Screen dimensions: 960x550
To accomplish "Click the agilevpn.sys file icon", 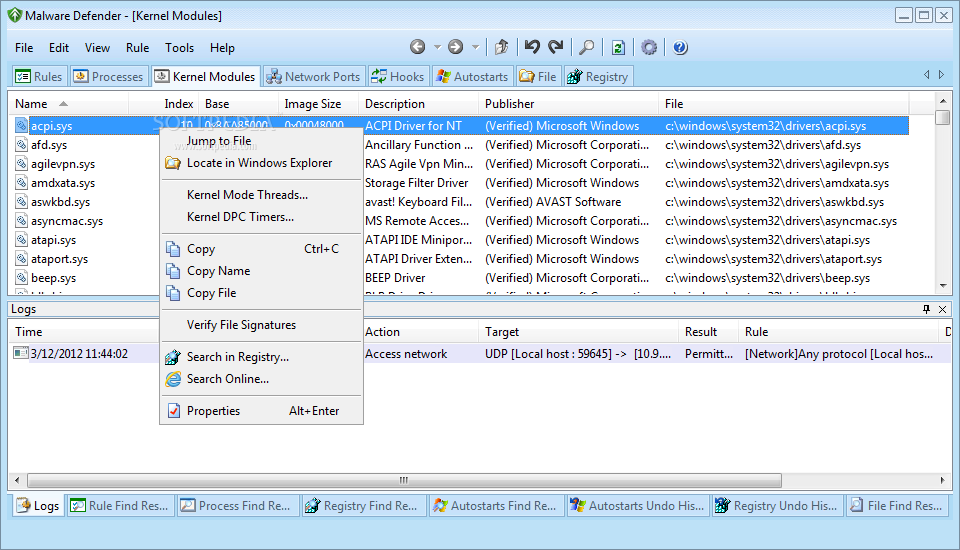I will pos(21,164).
